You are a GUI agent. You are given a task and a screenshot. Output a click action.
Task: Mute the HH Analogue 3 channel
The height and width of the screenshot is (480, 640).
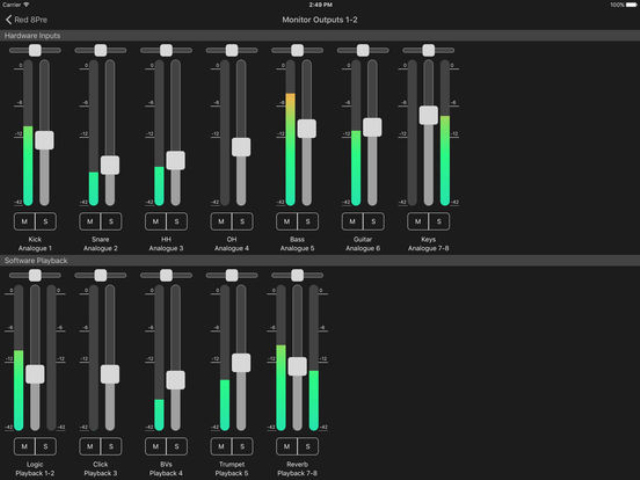pos(156,221)
